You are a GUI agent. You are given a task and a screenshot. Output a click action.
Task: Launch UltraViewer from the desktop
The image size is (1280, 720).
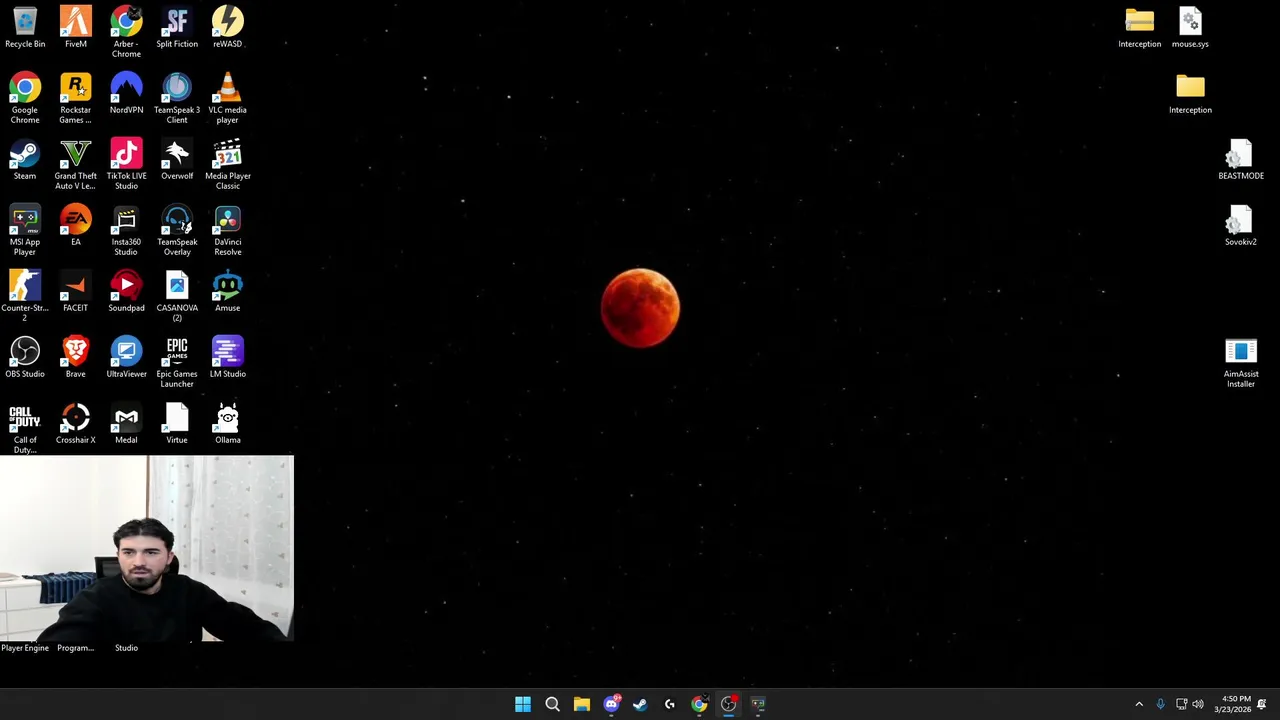[x=126, y=357]
